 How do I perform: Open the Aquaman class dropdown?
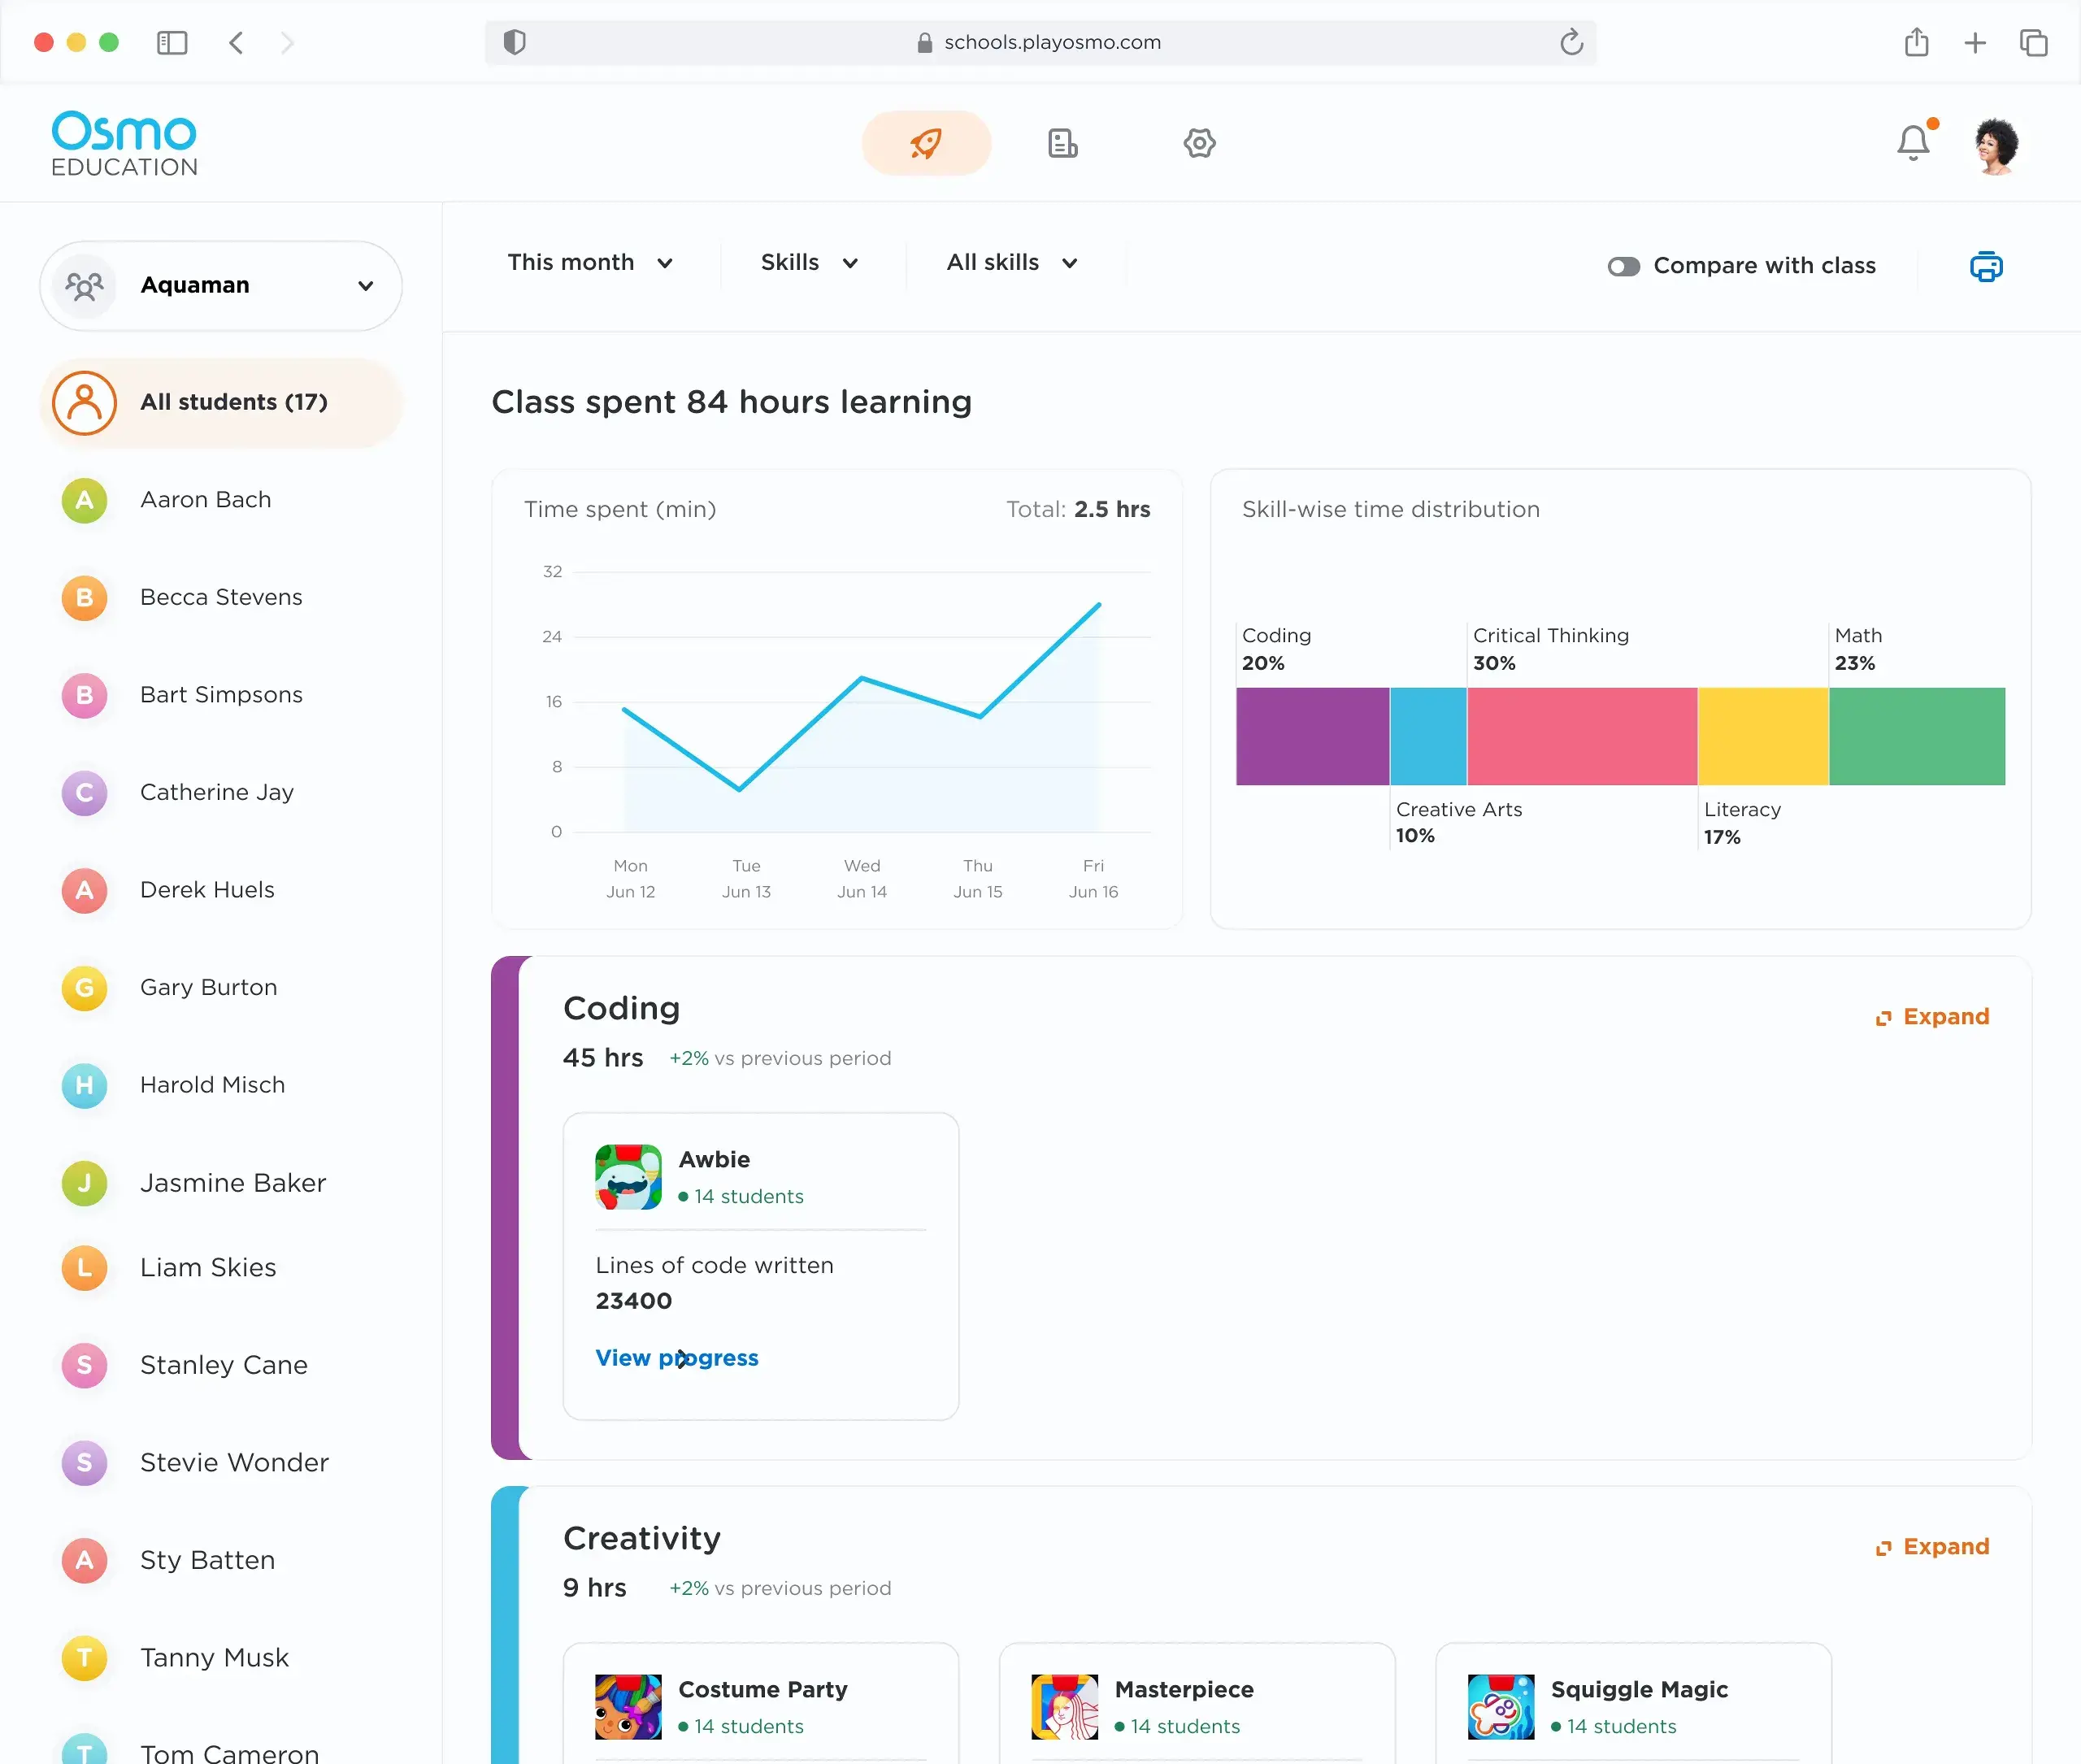pos(221,286)
